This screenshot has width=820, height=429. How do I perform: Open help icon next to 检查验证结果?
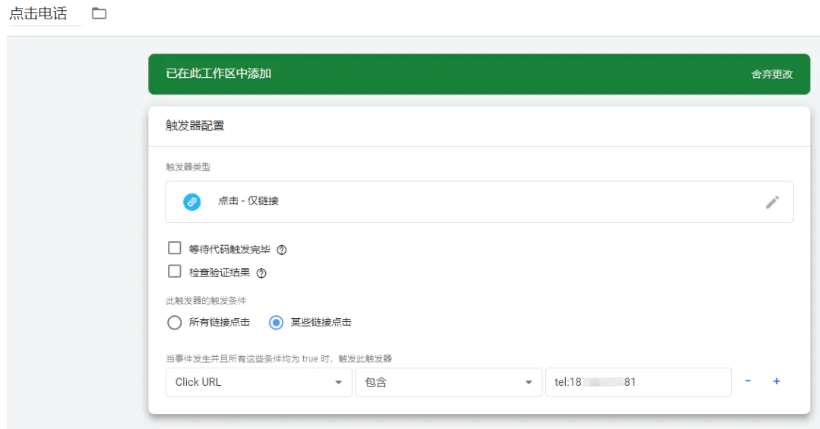(x=261, y=273)
